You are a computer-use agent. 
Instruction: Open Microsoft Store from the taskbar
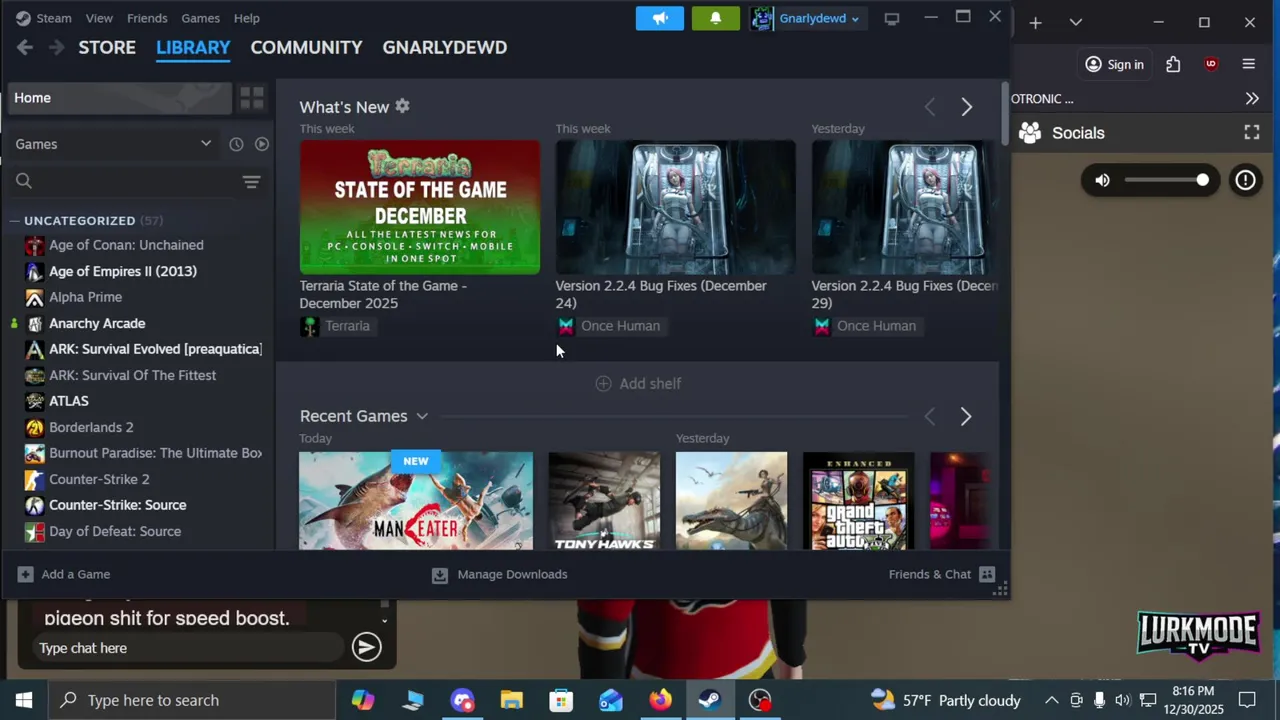pyautogui.click(x=561, y=700)
